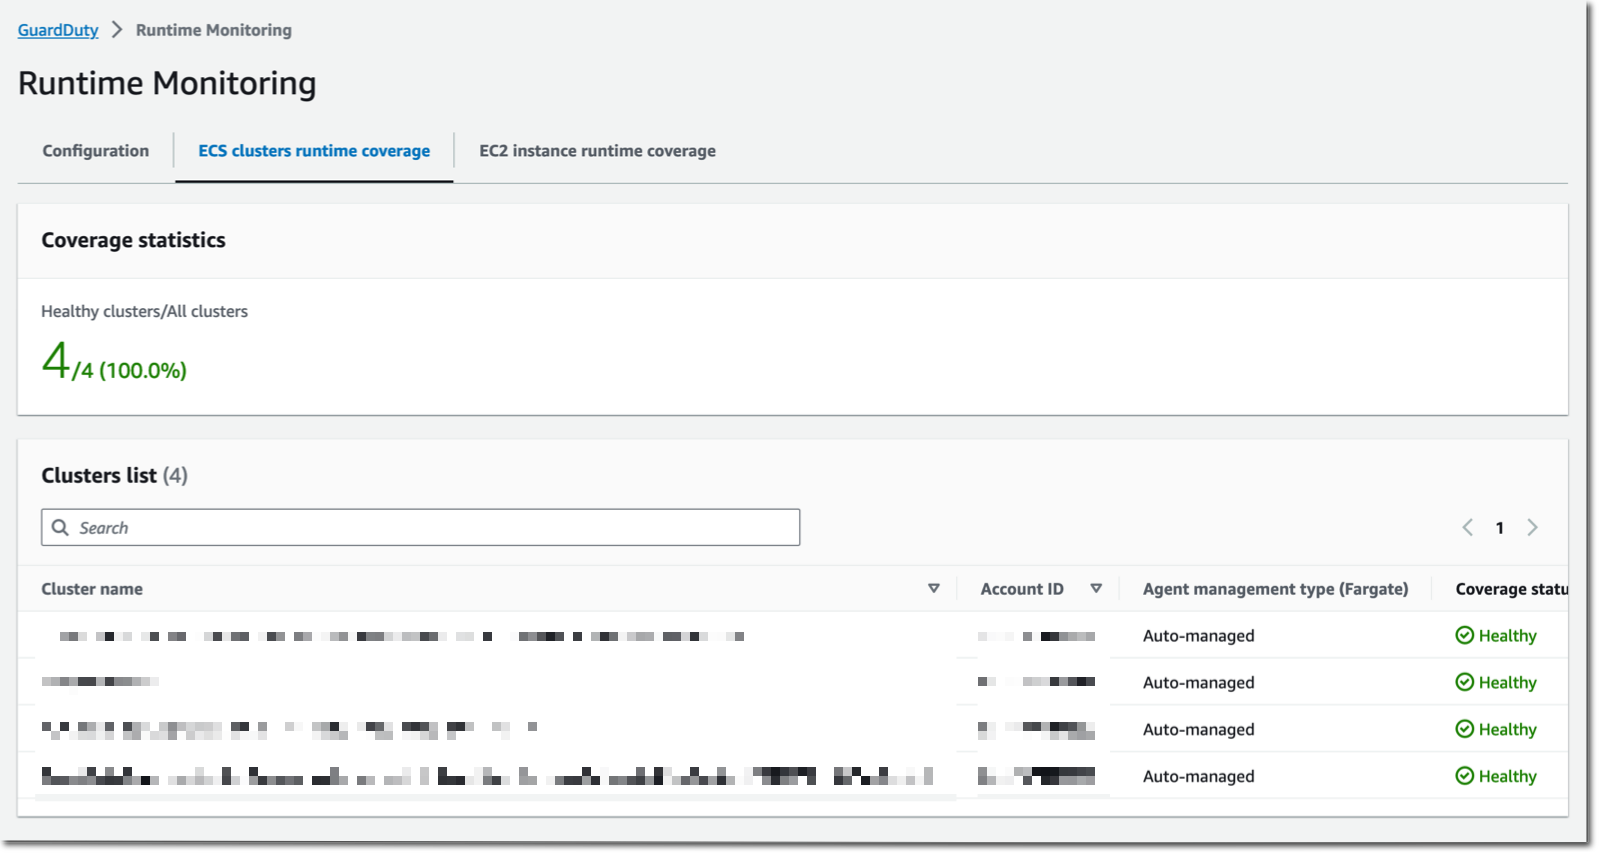
Task: Click the Runtime Monitoring page title
Action: (x=167, y=83)
